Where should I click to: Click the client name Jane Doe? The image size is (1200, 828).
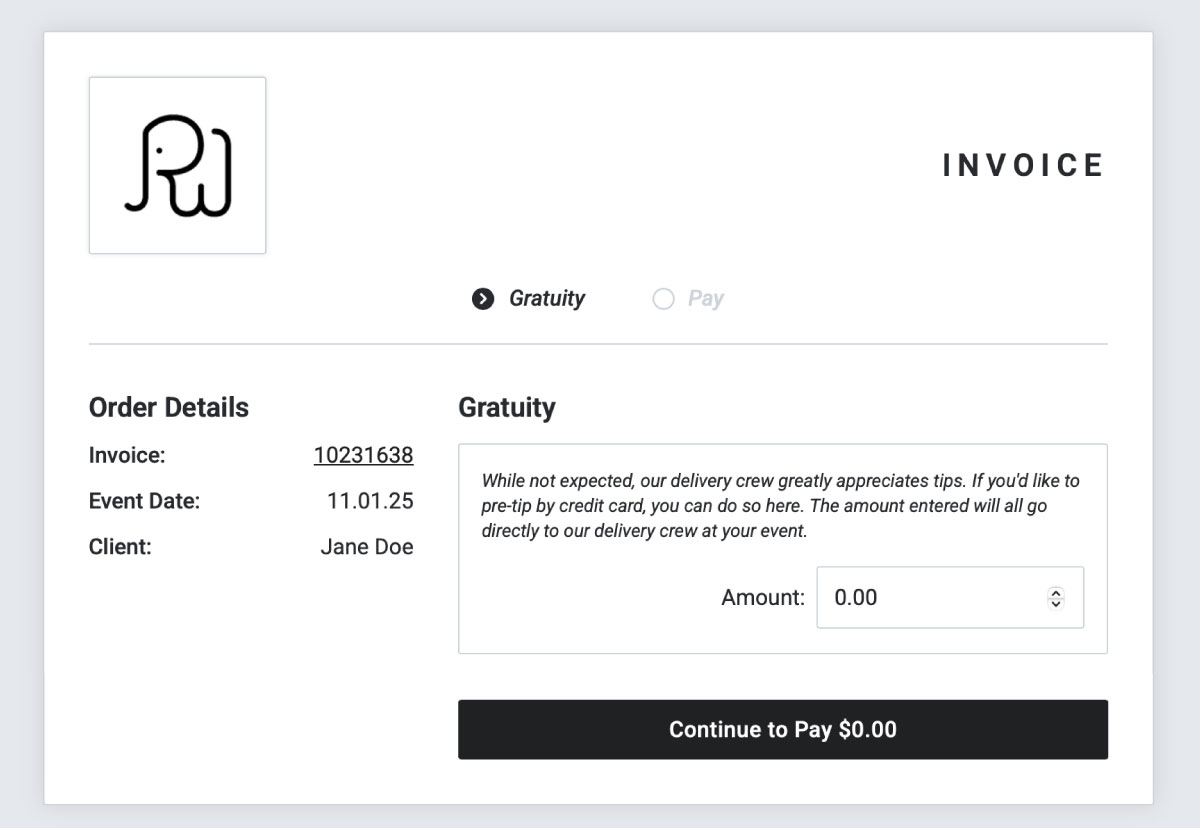point(366,547)
